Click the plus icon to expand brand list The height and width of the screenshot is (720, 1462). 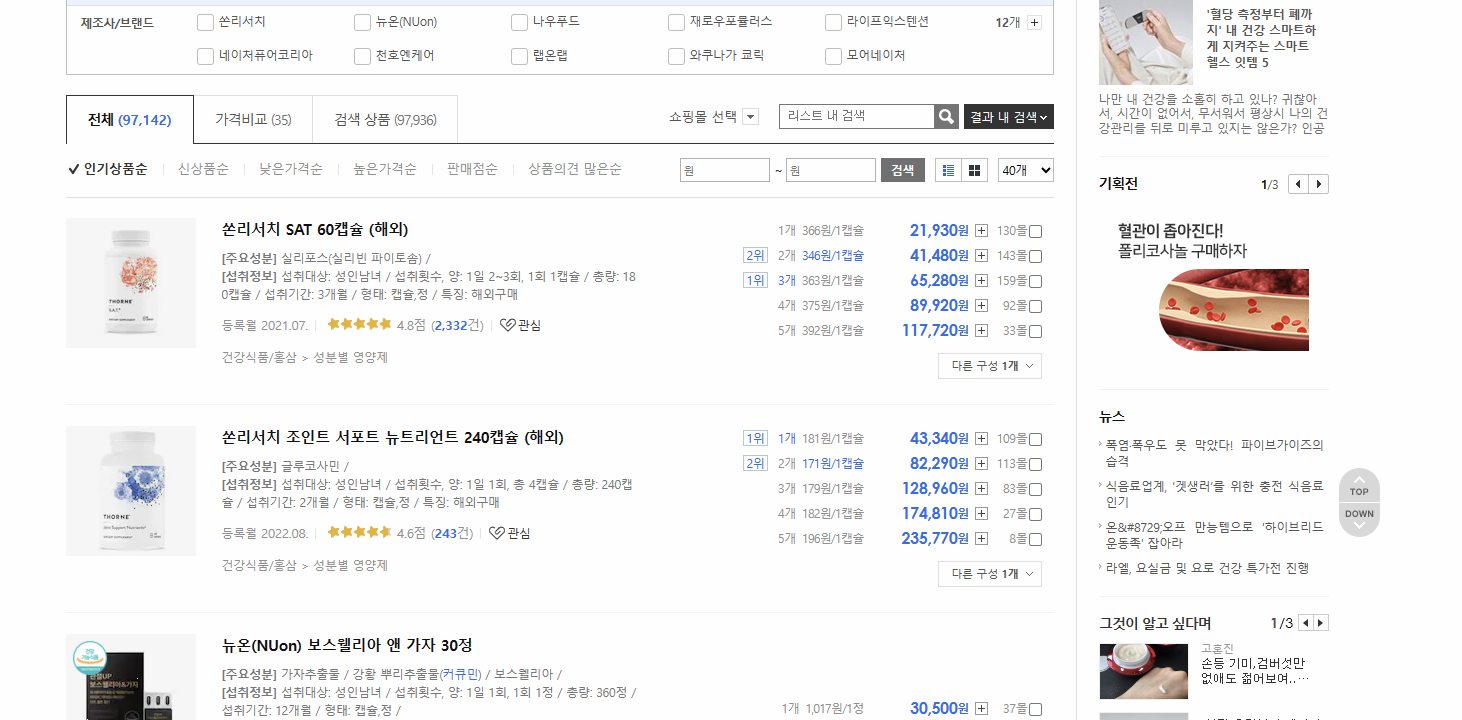point(1035,21)
